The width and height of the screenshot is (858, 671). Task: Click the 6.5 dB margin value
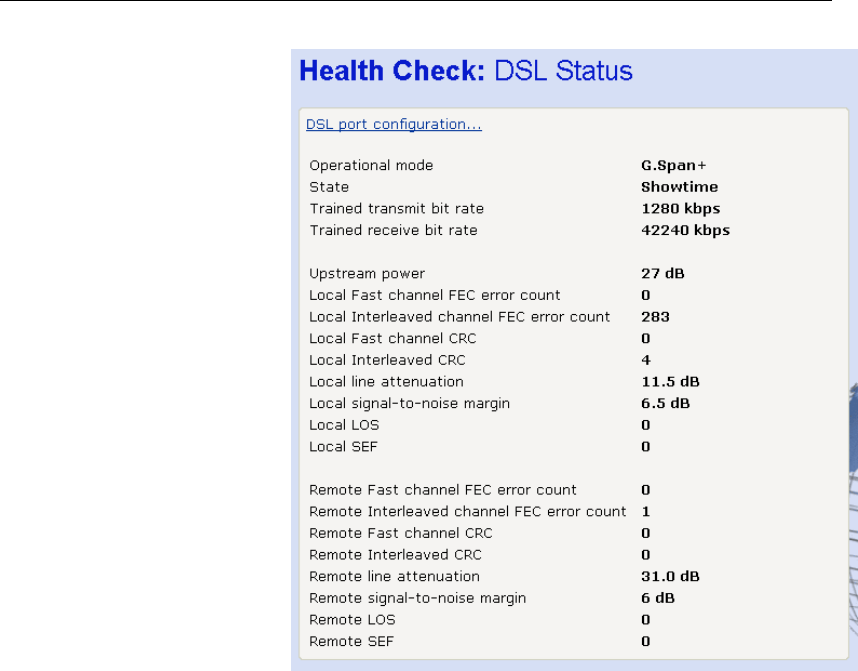[x=665, y=403]
